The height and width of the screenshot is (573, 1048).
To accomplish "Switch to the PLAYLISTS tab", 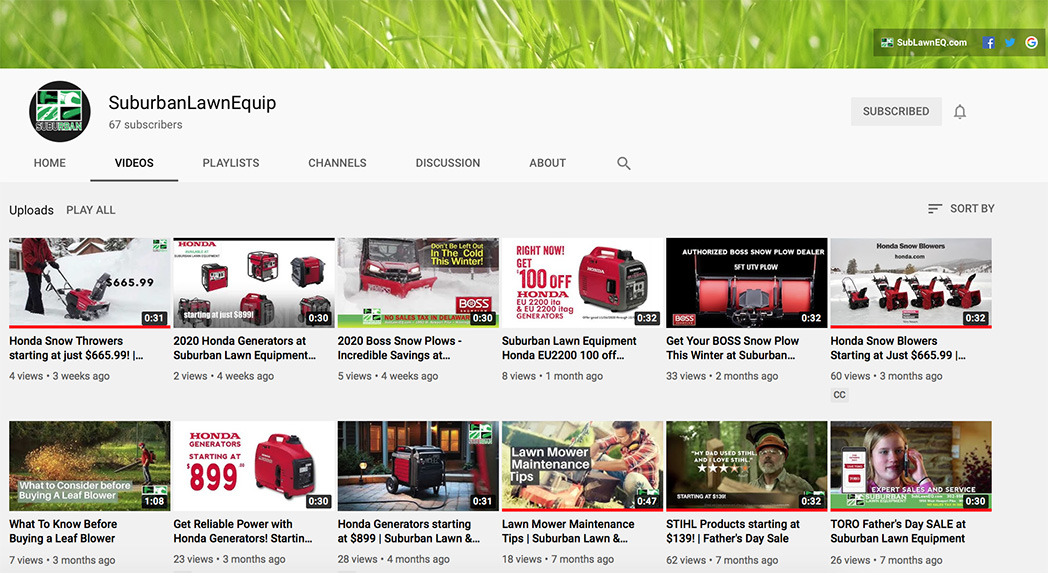I will (231, 163).
